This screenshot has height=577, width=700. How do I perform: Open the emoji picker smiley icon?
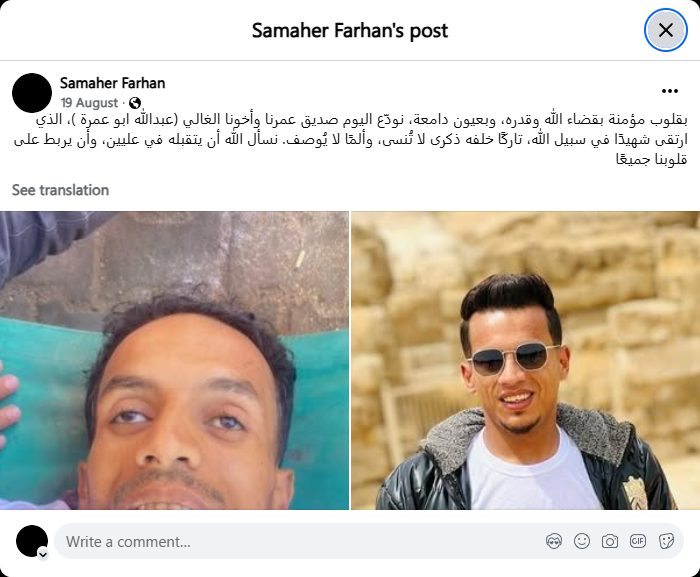[582, 541]
